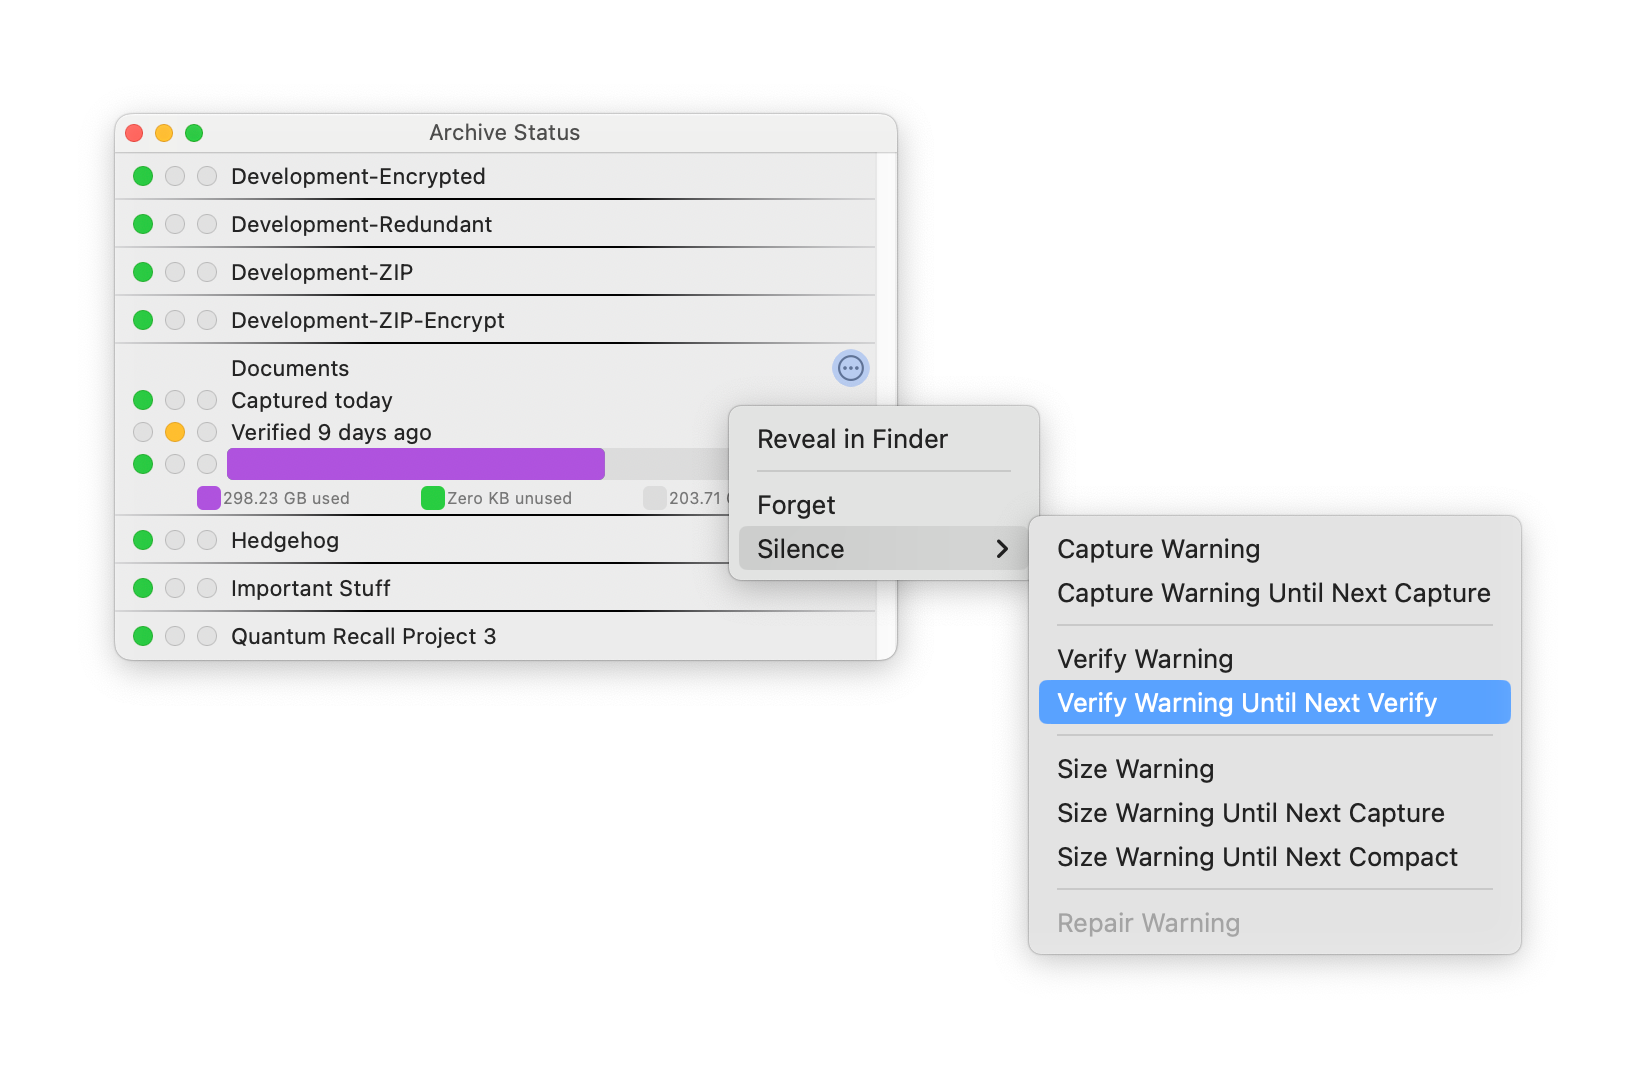Click green status dot beside Development-ZIP
Viewport: 1638px width, 1070px height.
pos(143,272)
